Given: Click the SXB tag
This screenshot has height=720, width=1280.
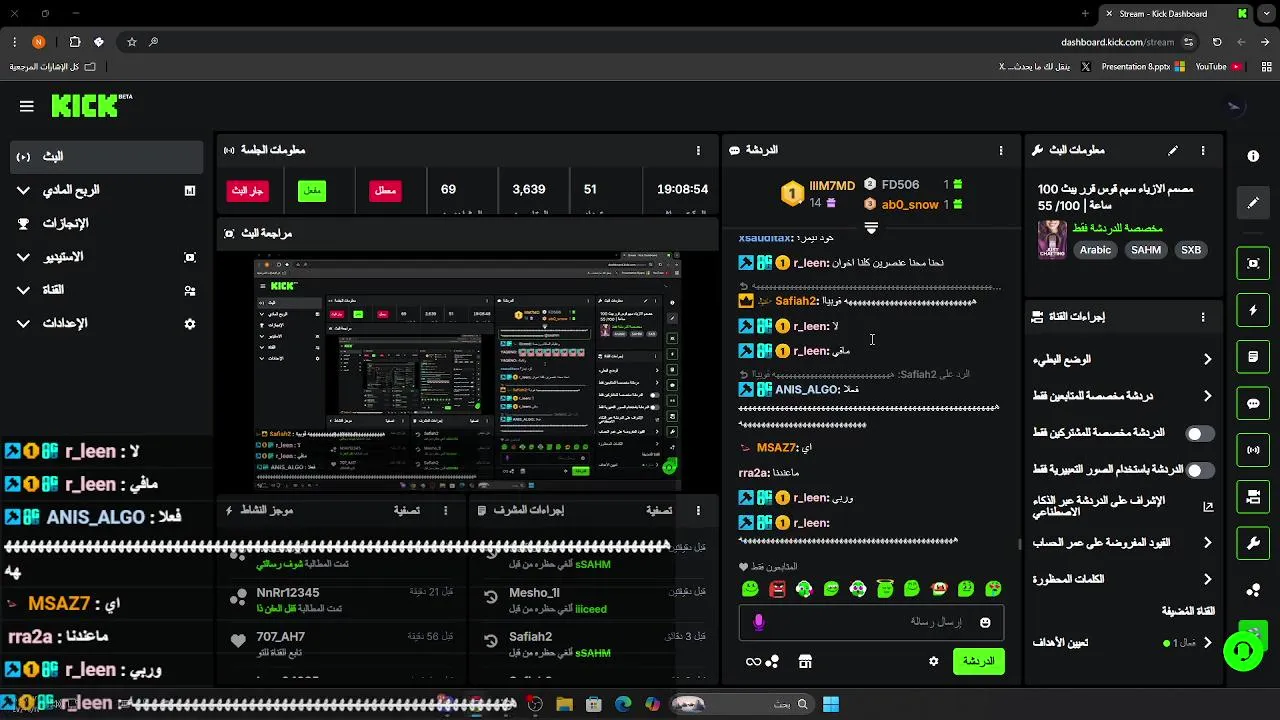Looking at the screenshot, I should coord(1191,250).
